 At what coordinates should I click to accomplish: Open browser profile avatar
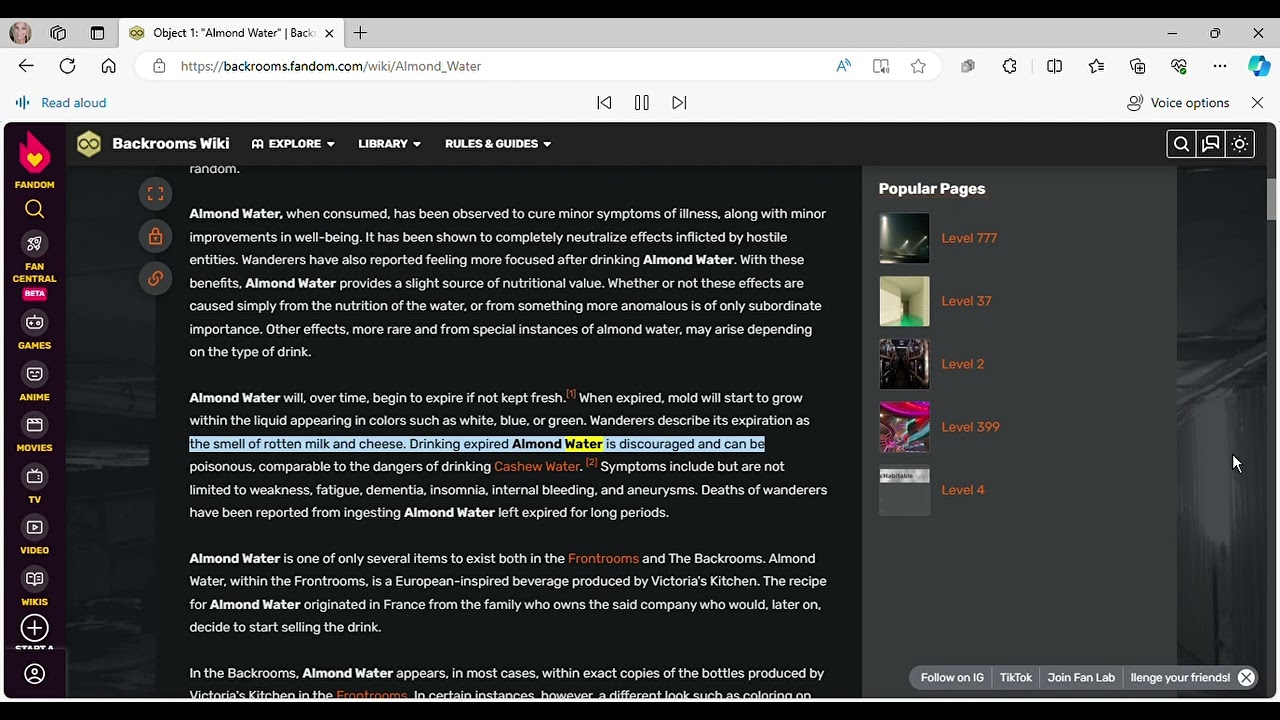coord(20,33)
